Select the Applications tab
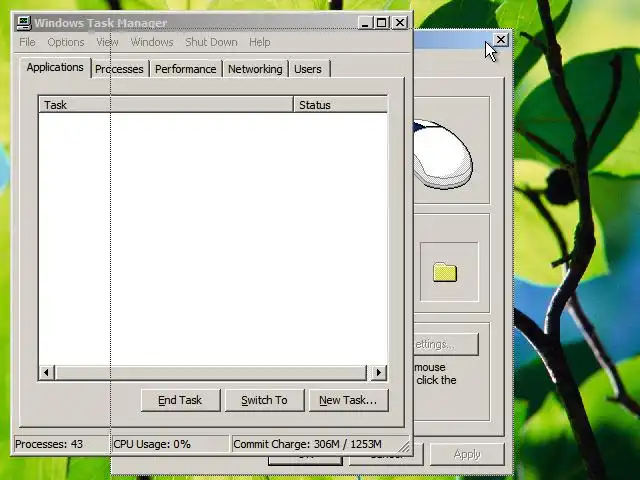 click(x=55, y=67)
